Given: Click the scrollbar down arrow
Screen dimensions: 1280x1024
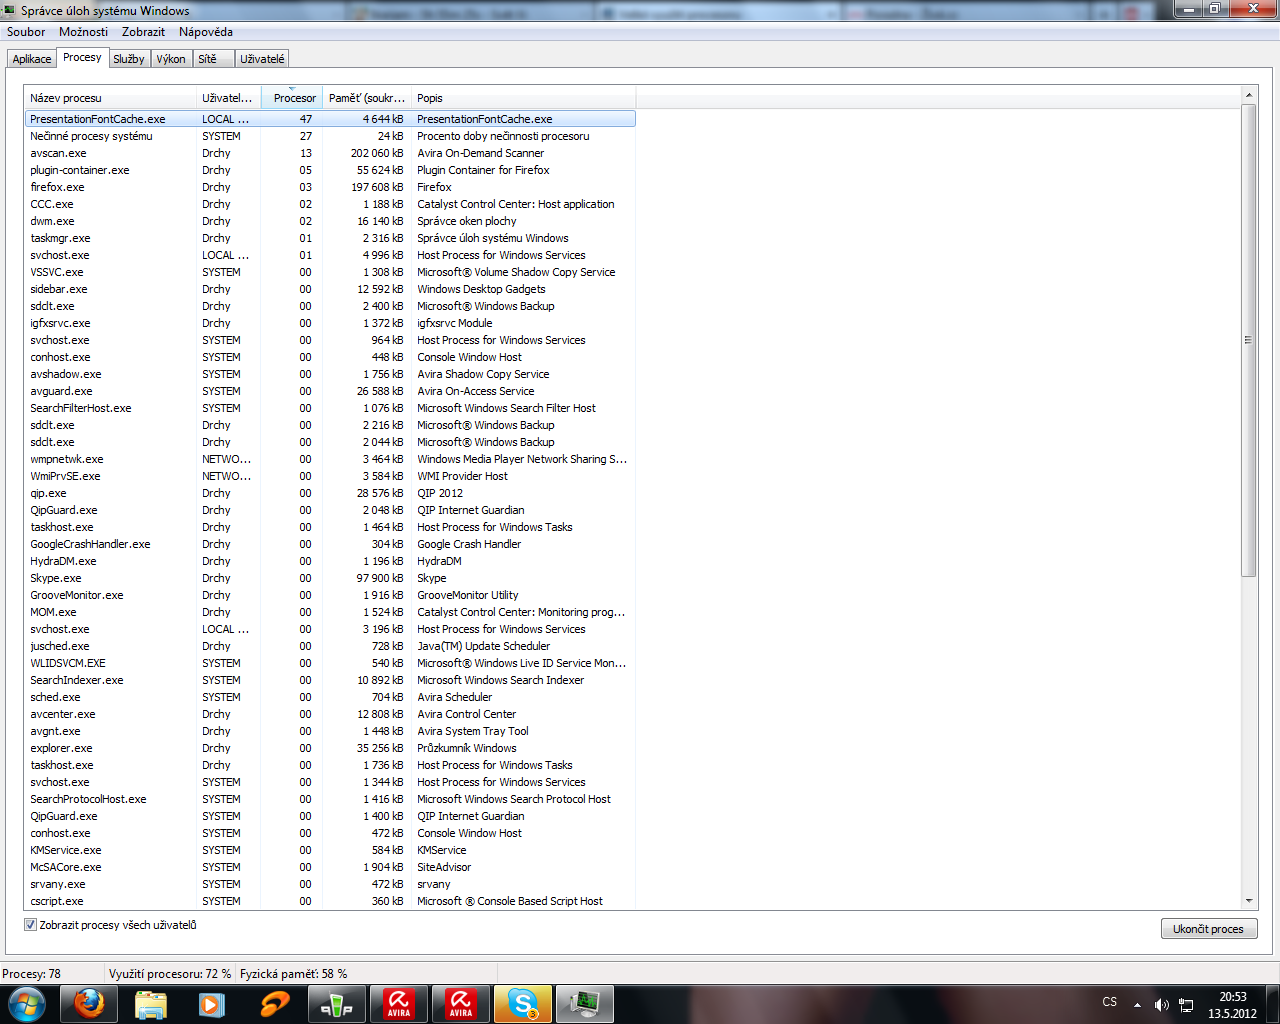Looking at the screenshot, I should coord(1248,901).
